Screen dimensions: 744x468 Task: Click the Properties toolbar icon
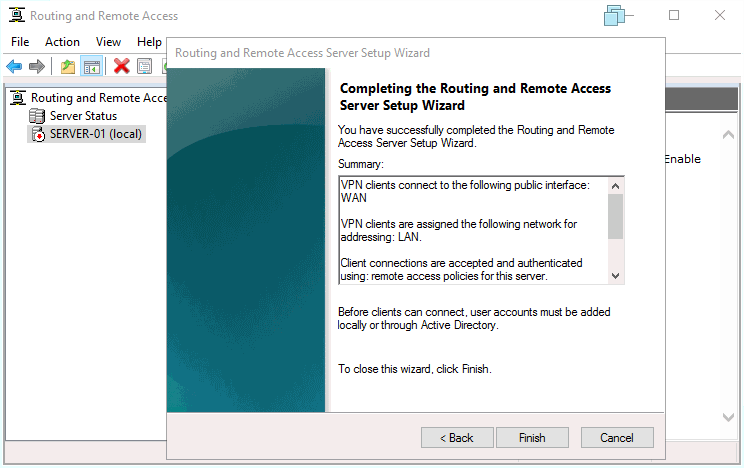(145, 66)
